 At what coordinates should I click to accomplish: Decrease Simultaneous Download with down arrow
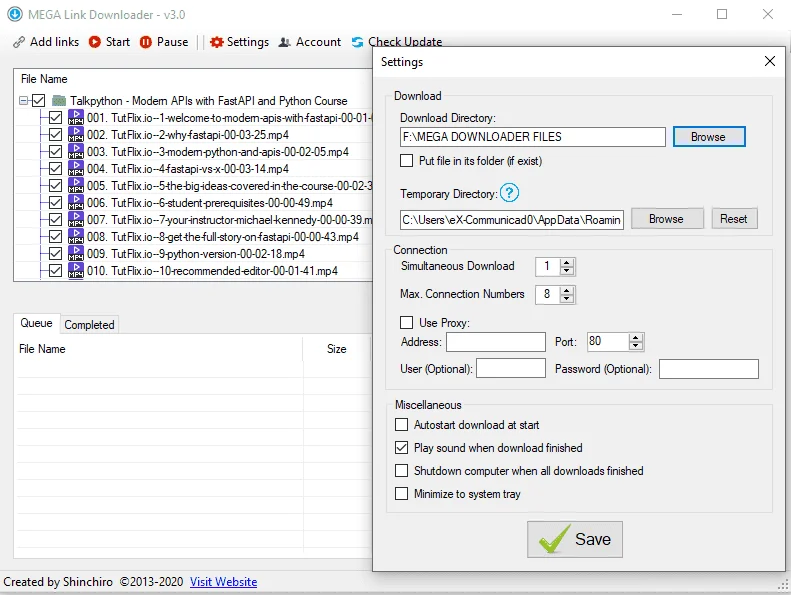567,270
